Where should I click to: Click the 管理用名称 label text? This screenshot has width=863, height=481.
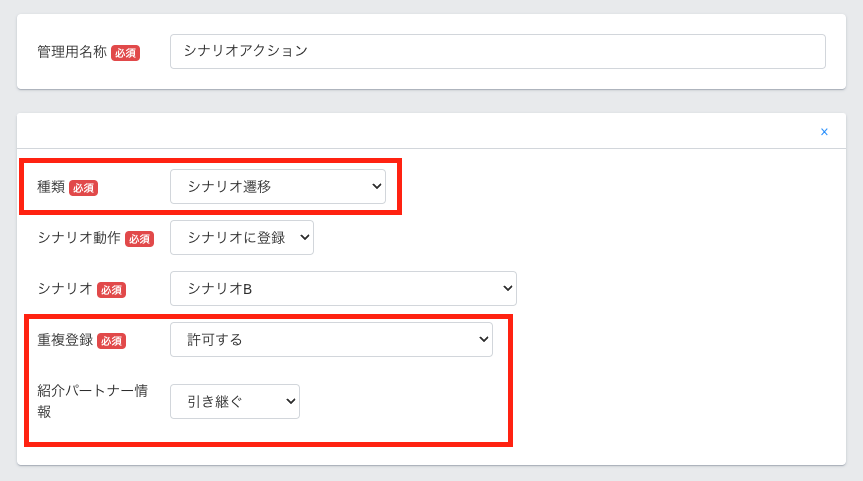point(72,52)
